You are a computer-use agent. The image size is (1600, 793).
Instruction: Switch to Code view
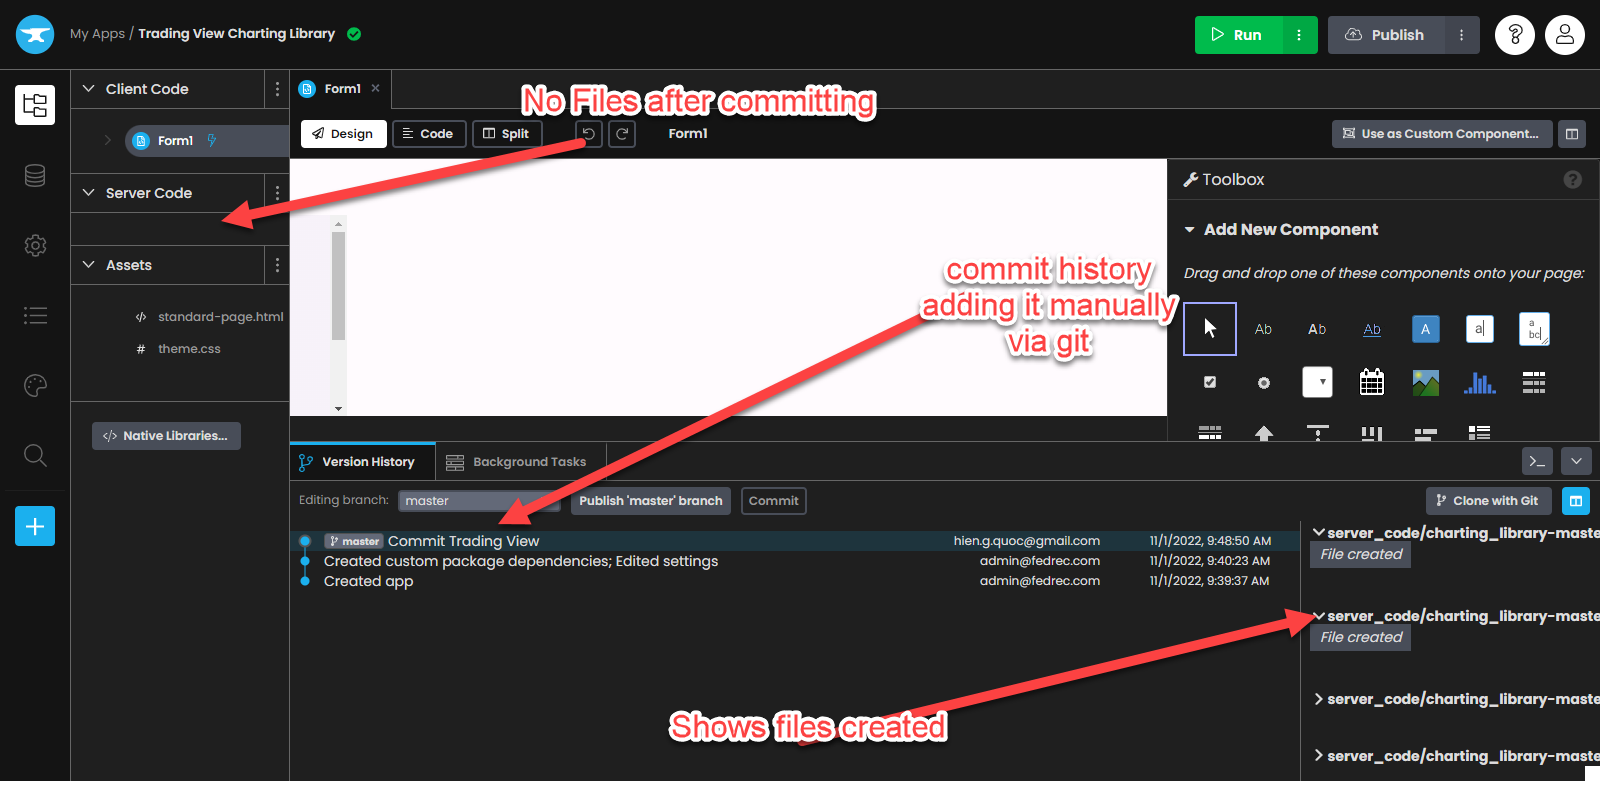(429, 134)
